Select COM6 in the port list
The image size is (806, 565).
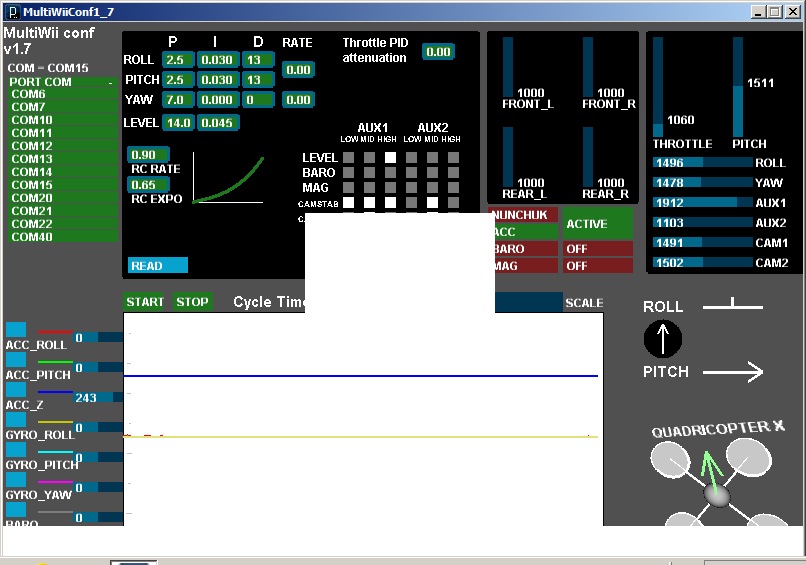tap(64, 94)
